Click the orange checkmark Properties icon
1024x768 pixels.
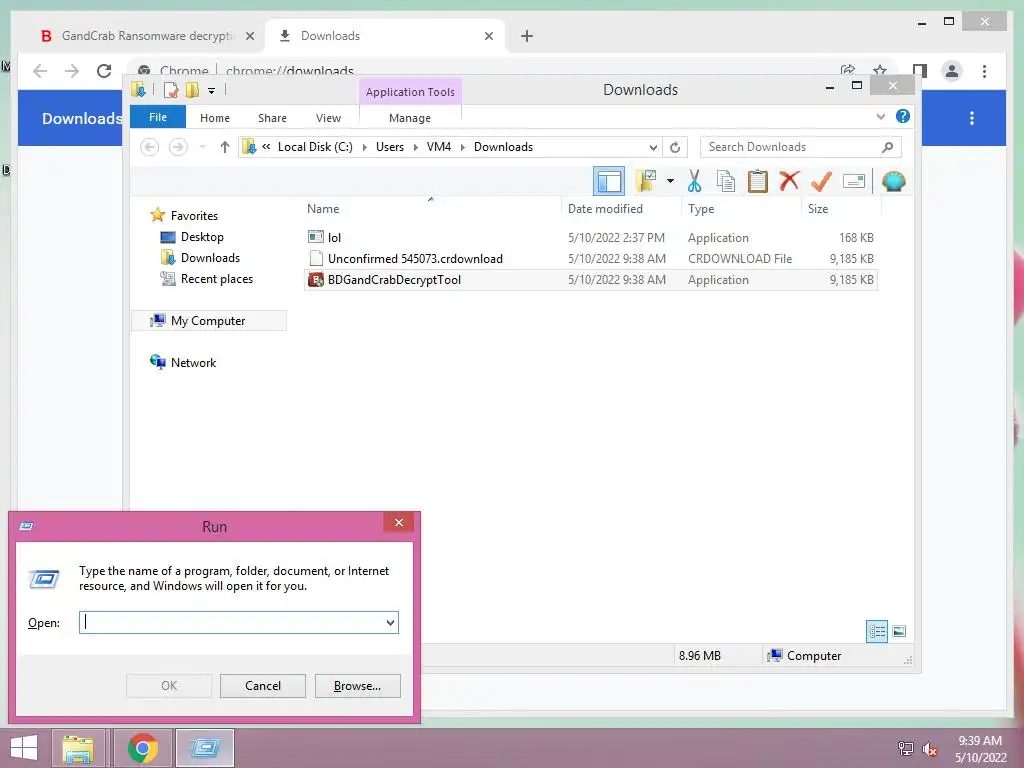[821, 181]
